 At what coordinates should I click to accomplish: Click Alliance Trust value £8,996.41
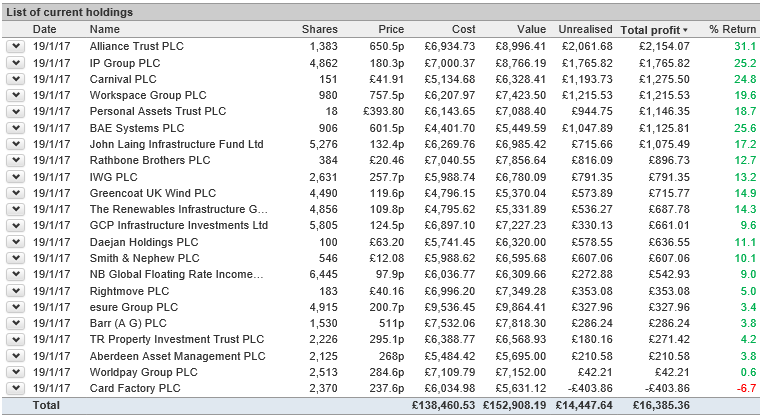(521, 47)
